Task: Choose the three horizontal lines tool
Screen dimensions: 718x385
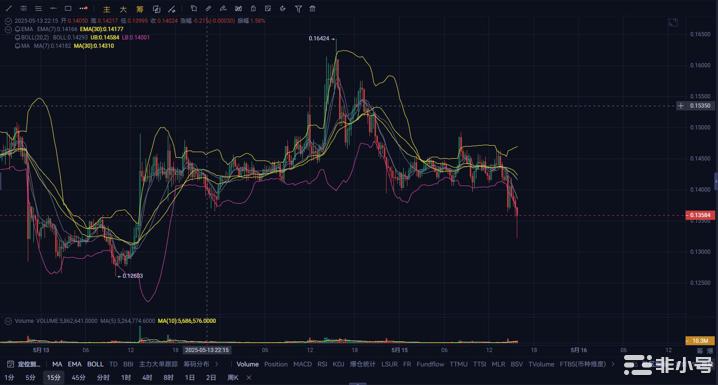Action: [38, 8]
